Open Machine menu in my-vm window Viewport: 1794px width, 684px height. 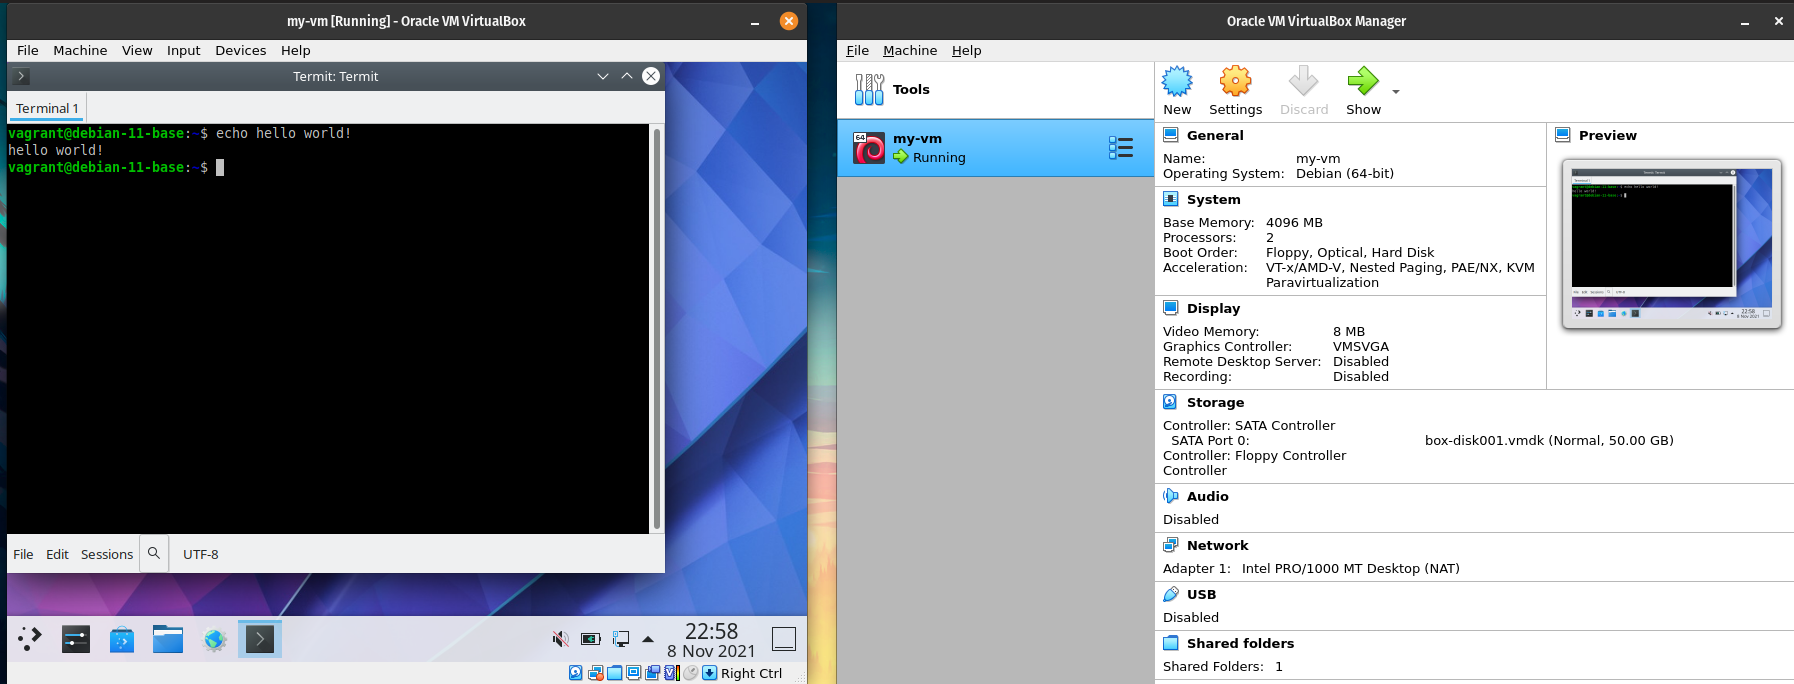coord(80,50)
